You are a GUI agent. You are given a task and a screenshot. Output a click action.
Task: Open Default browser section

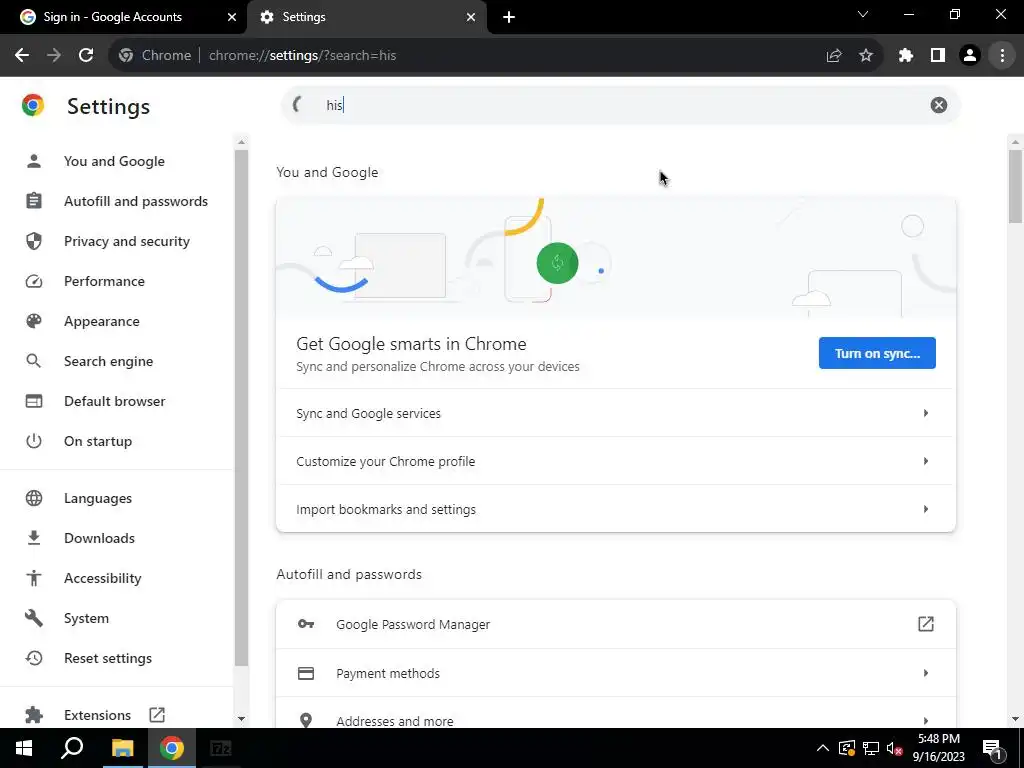[114, 401]
